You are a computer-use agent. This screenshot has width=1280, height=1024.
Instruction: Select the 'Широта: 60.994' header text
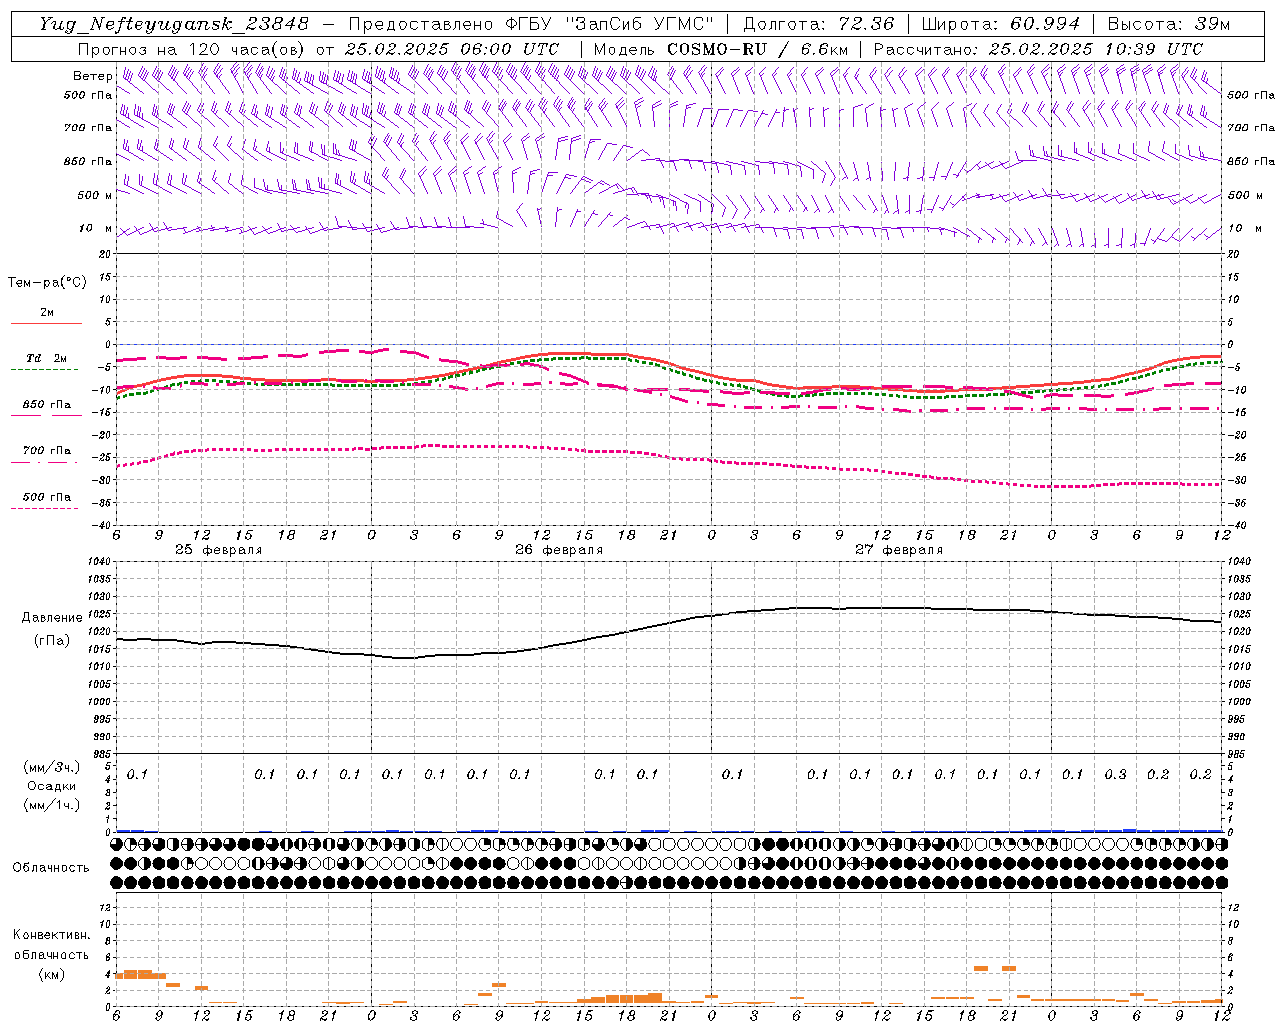coord(1001,24)
